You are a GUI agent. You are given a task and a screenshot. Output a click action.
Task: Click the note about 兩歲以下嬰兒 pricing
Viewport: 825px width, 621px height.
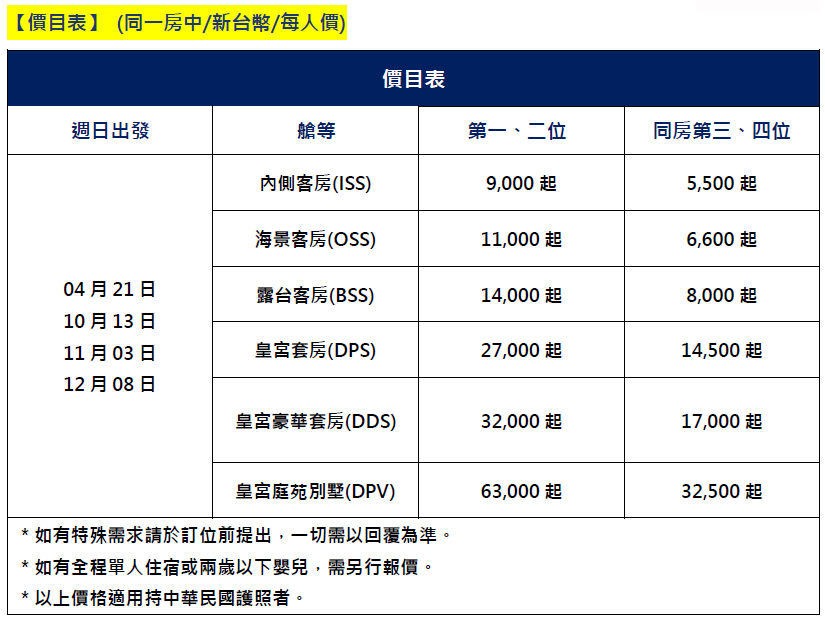(228, 567)
